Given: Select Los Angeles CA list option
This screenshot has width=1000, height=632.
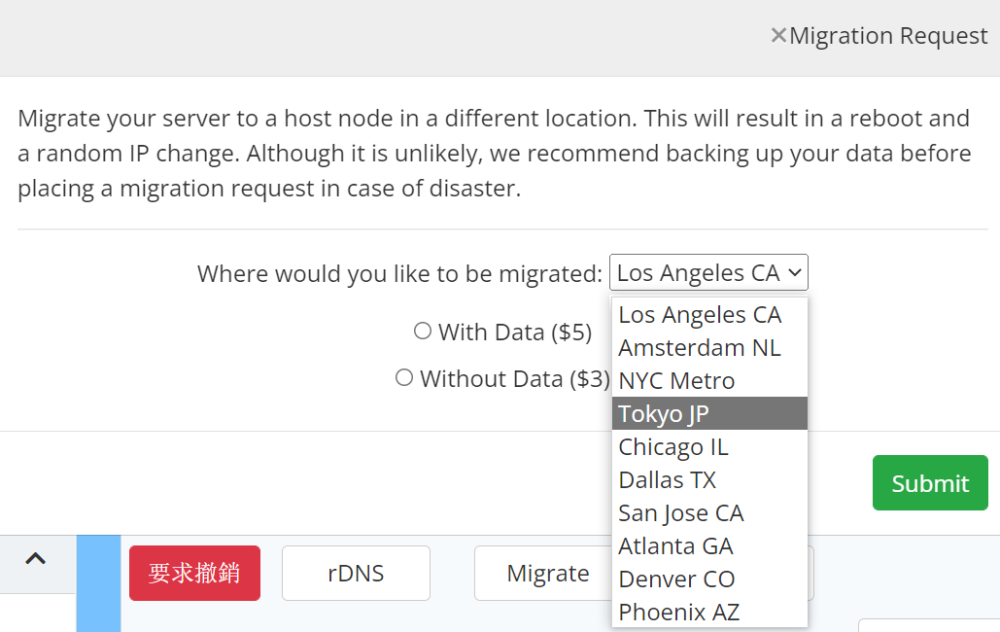Looking at the screenshot, I should pyautogui.click(x=709, y=315).
